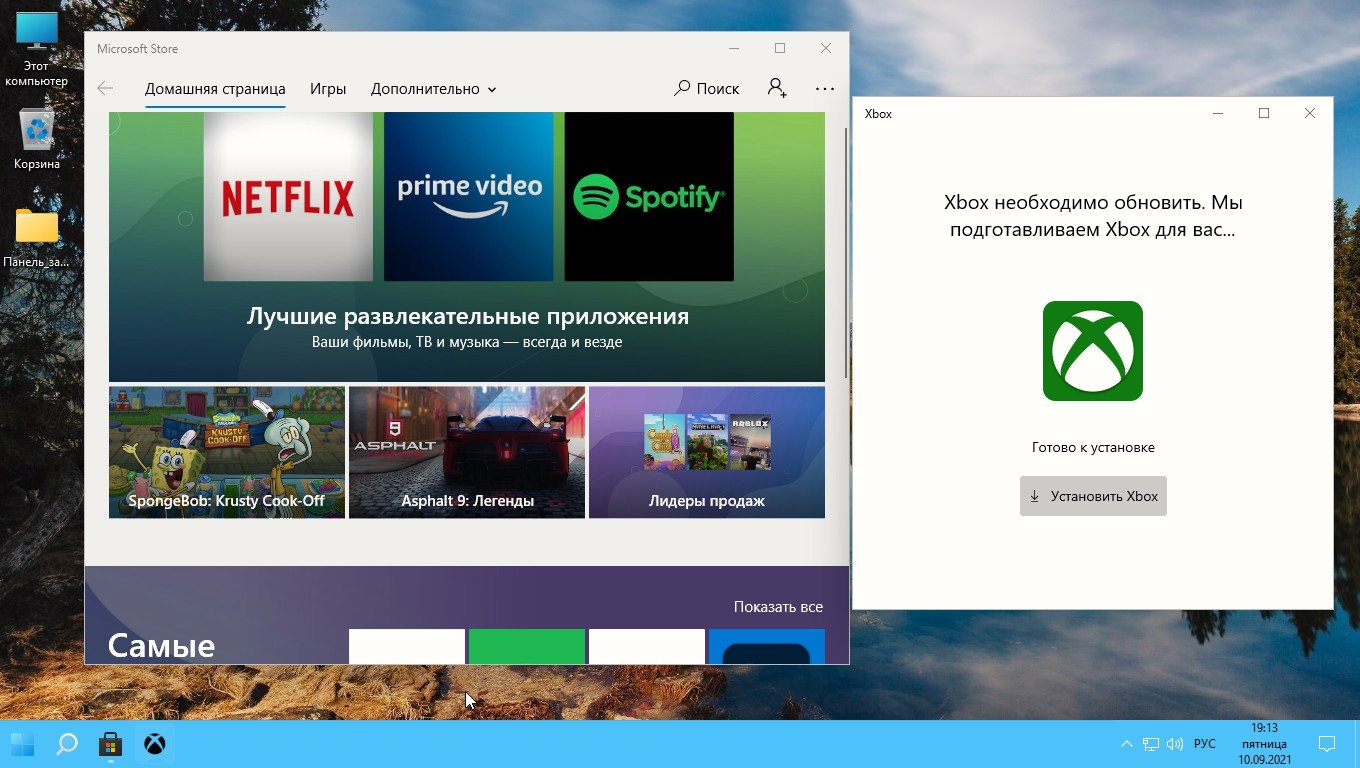Open the Windows Start menu
1360x768 pixels.
point(22,744)
